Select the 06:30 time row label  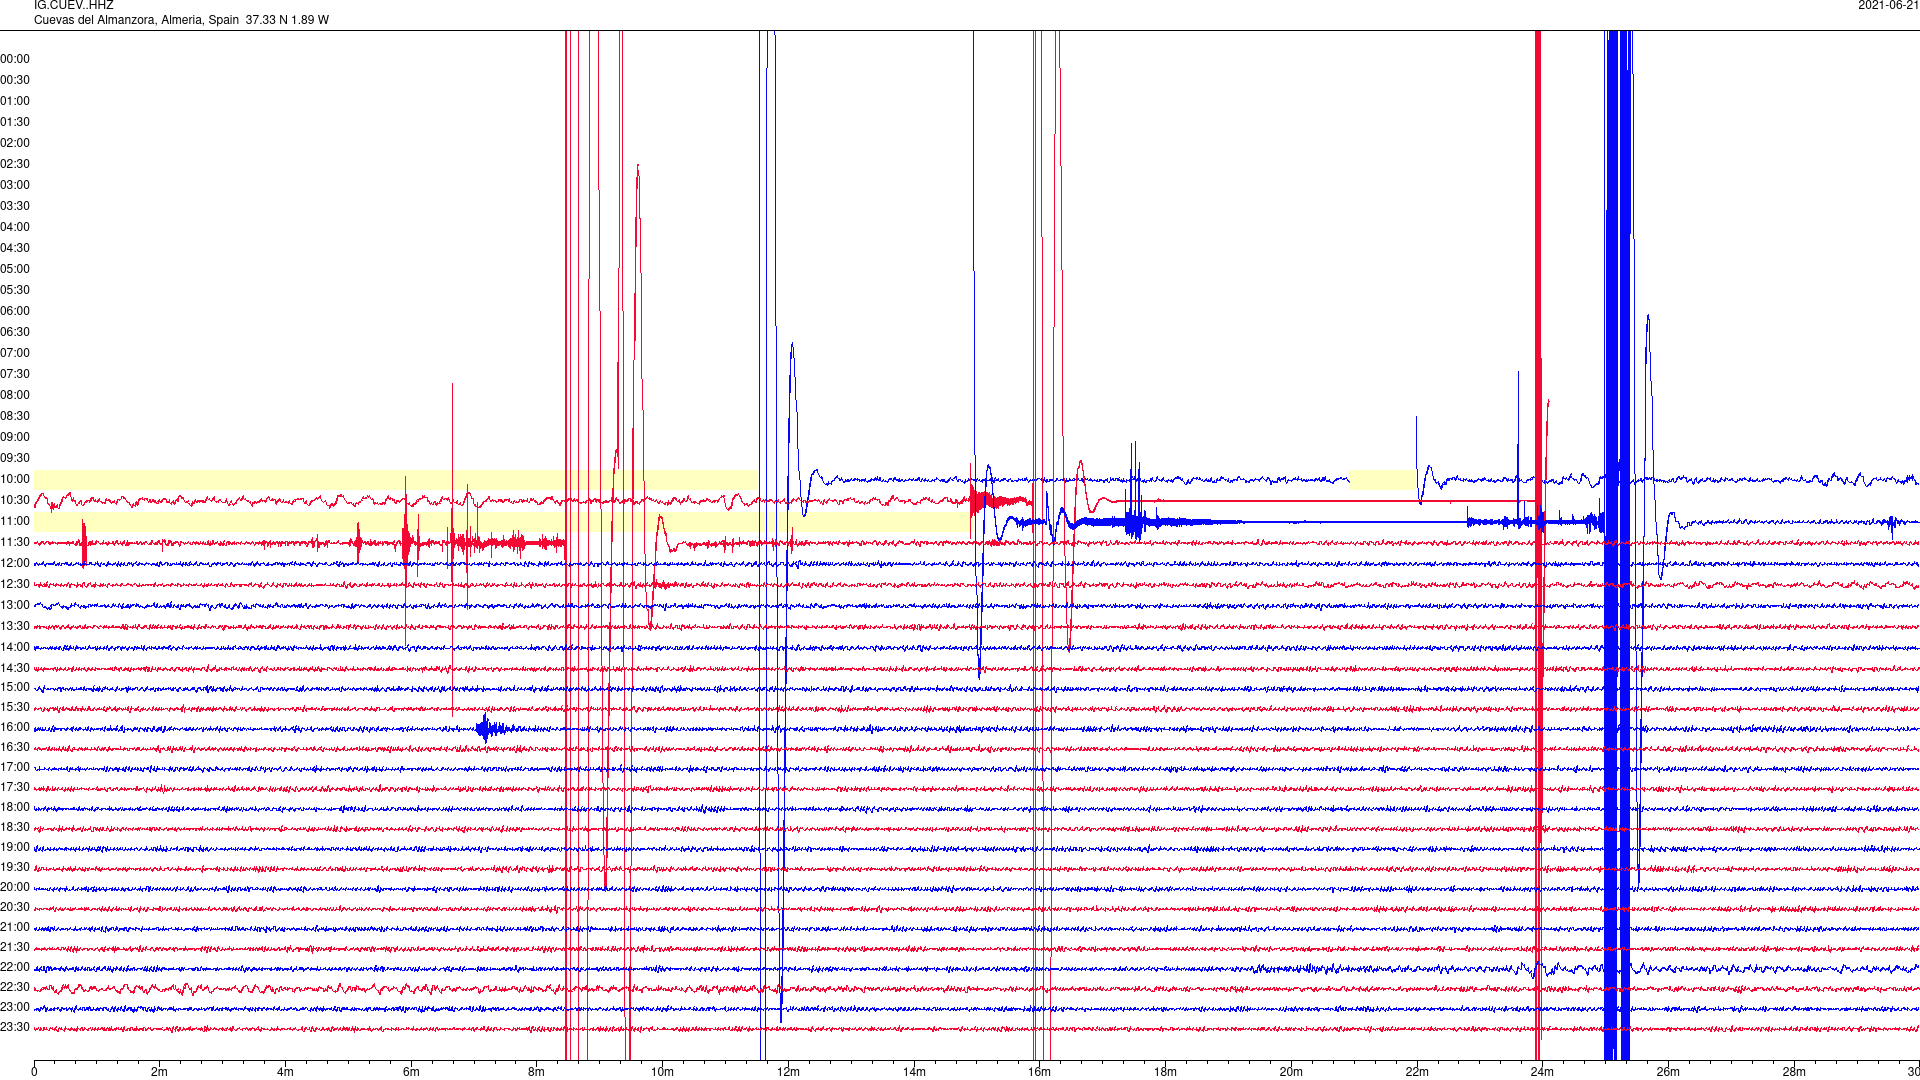point(15,332)
